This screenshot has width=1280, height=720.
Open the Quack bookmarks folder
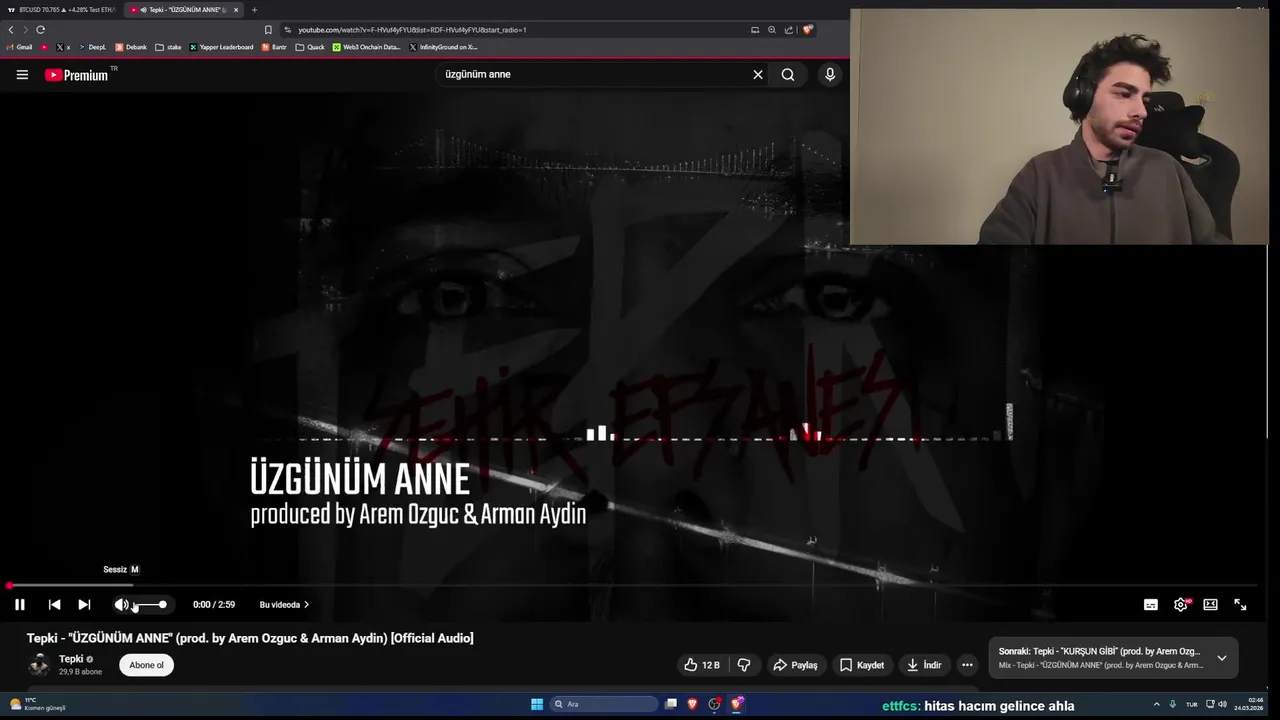pos(310,47)
